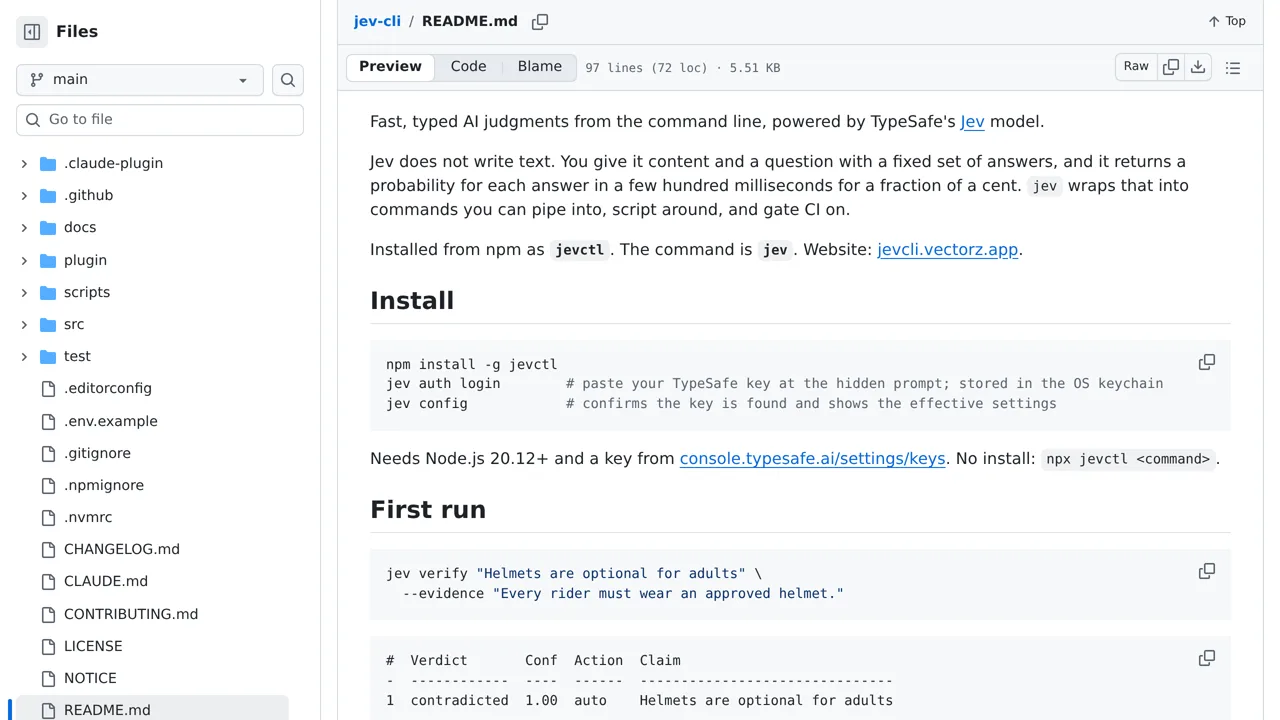Open the .github folder
The image size is (1280, 720).
[88, 195]
